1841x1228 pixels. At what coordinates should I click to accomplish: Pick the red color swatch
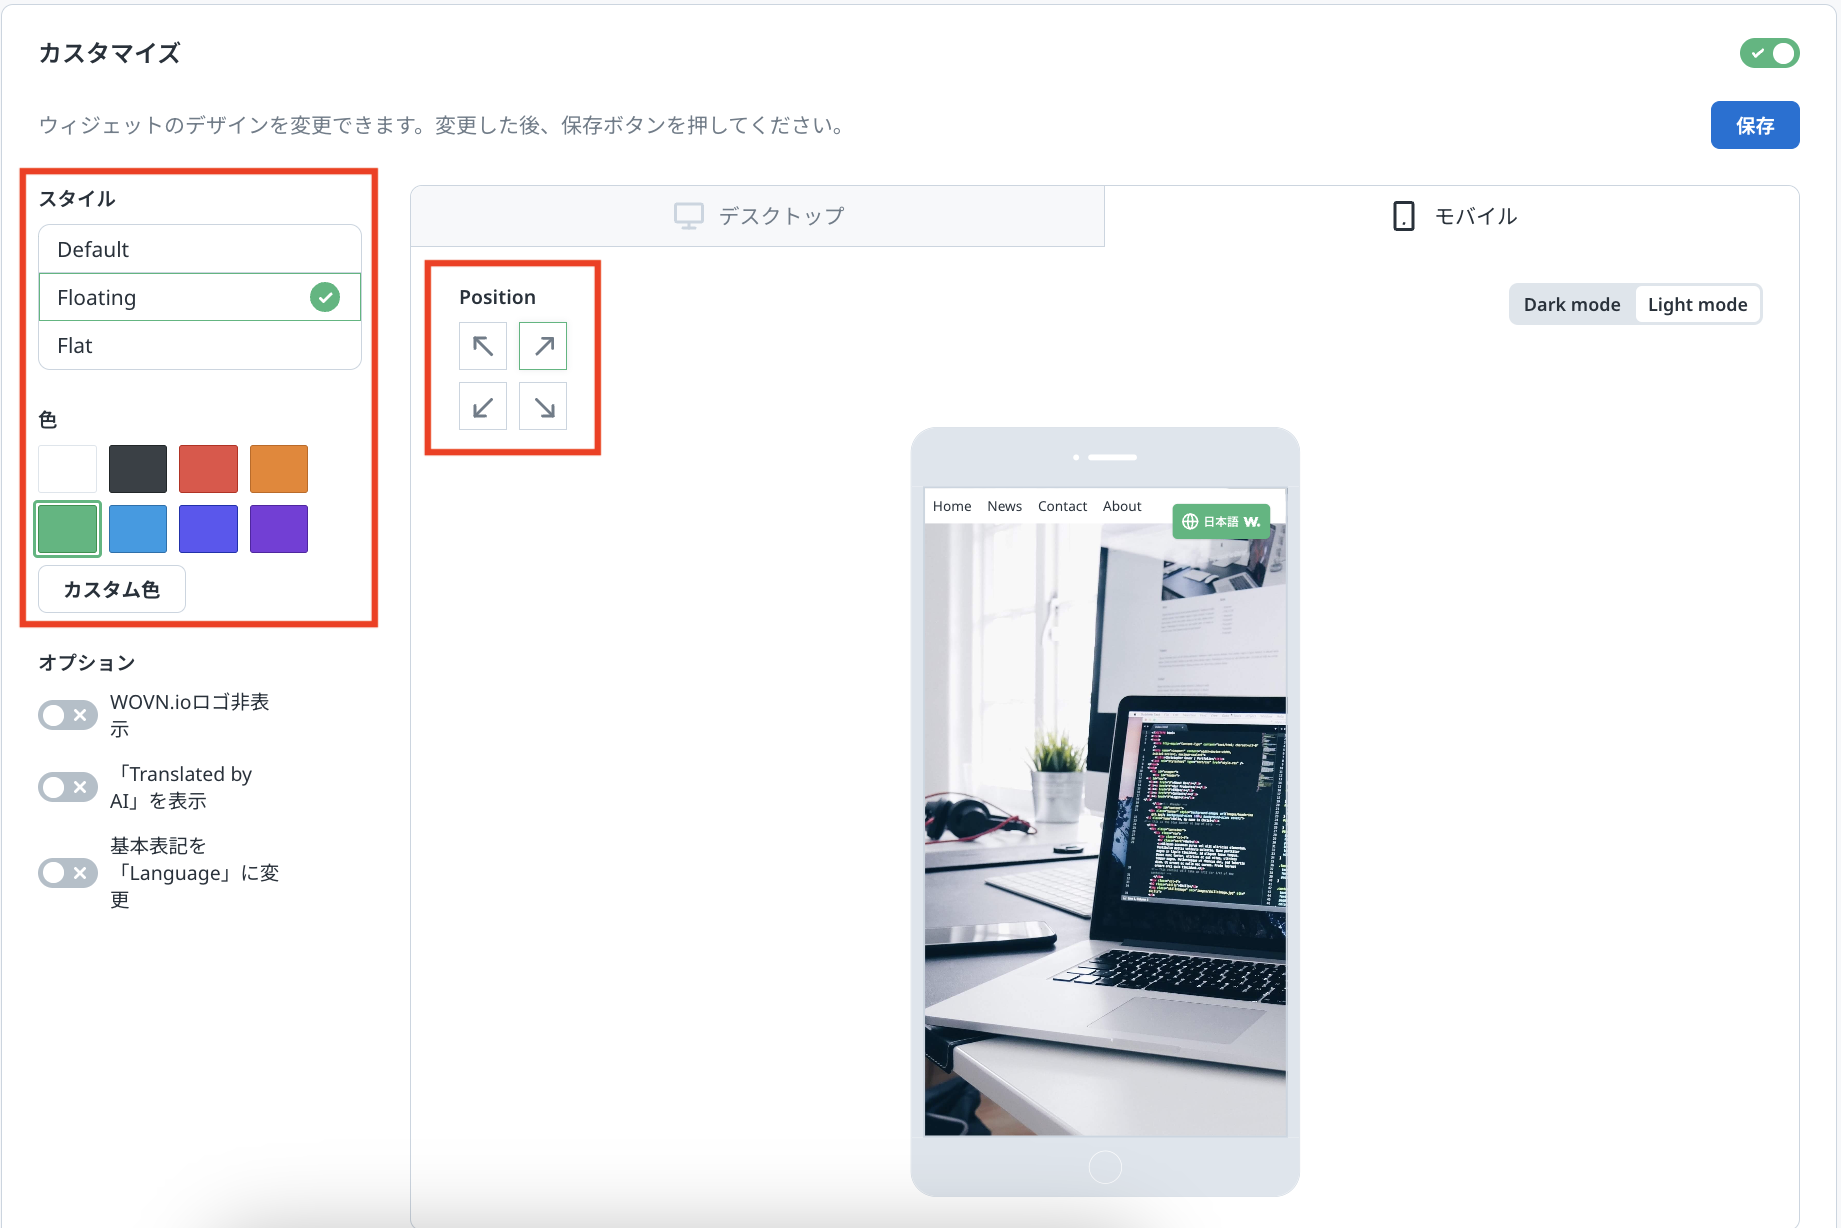tap(208, 469)
